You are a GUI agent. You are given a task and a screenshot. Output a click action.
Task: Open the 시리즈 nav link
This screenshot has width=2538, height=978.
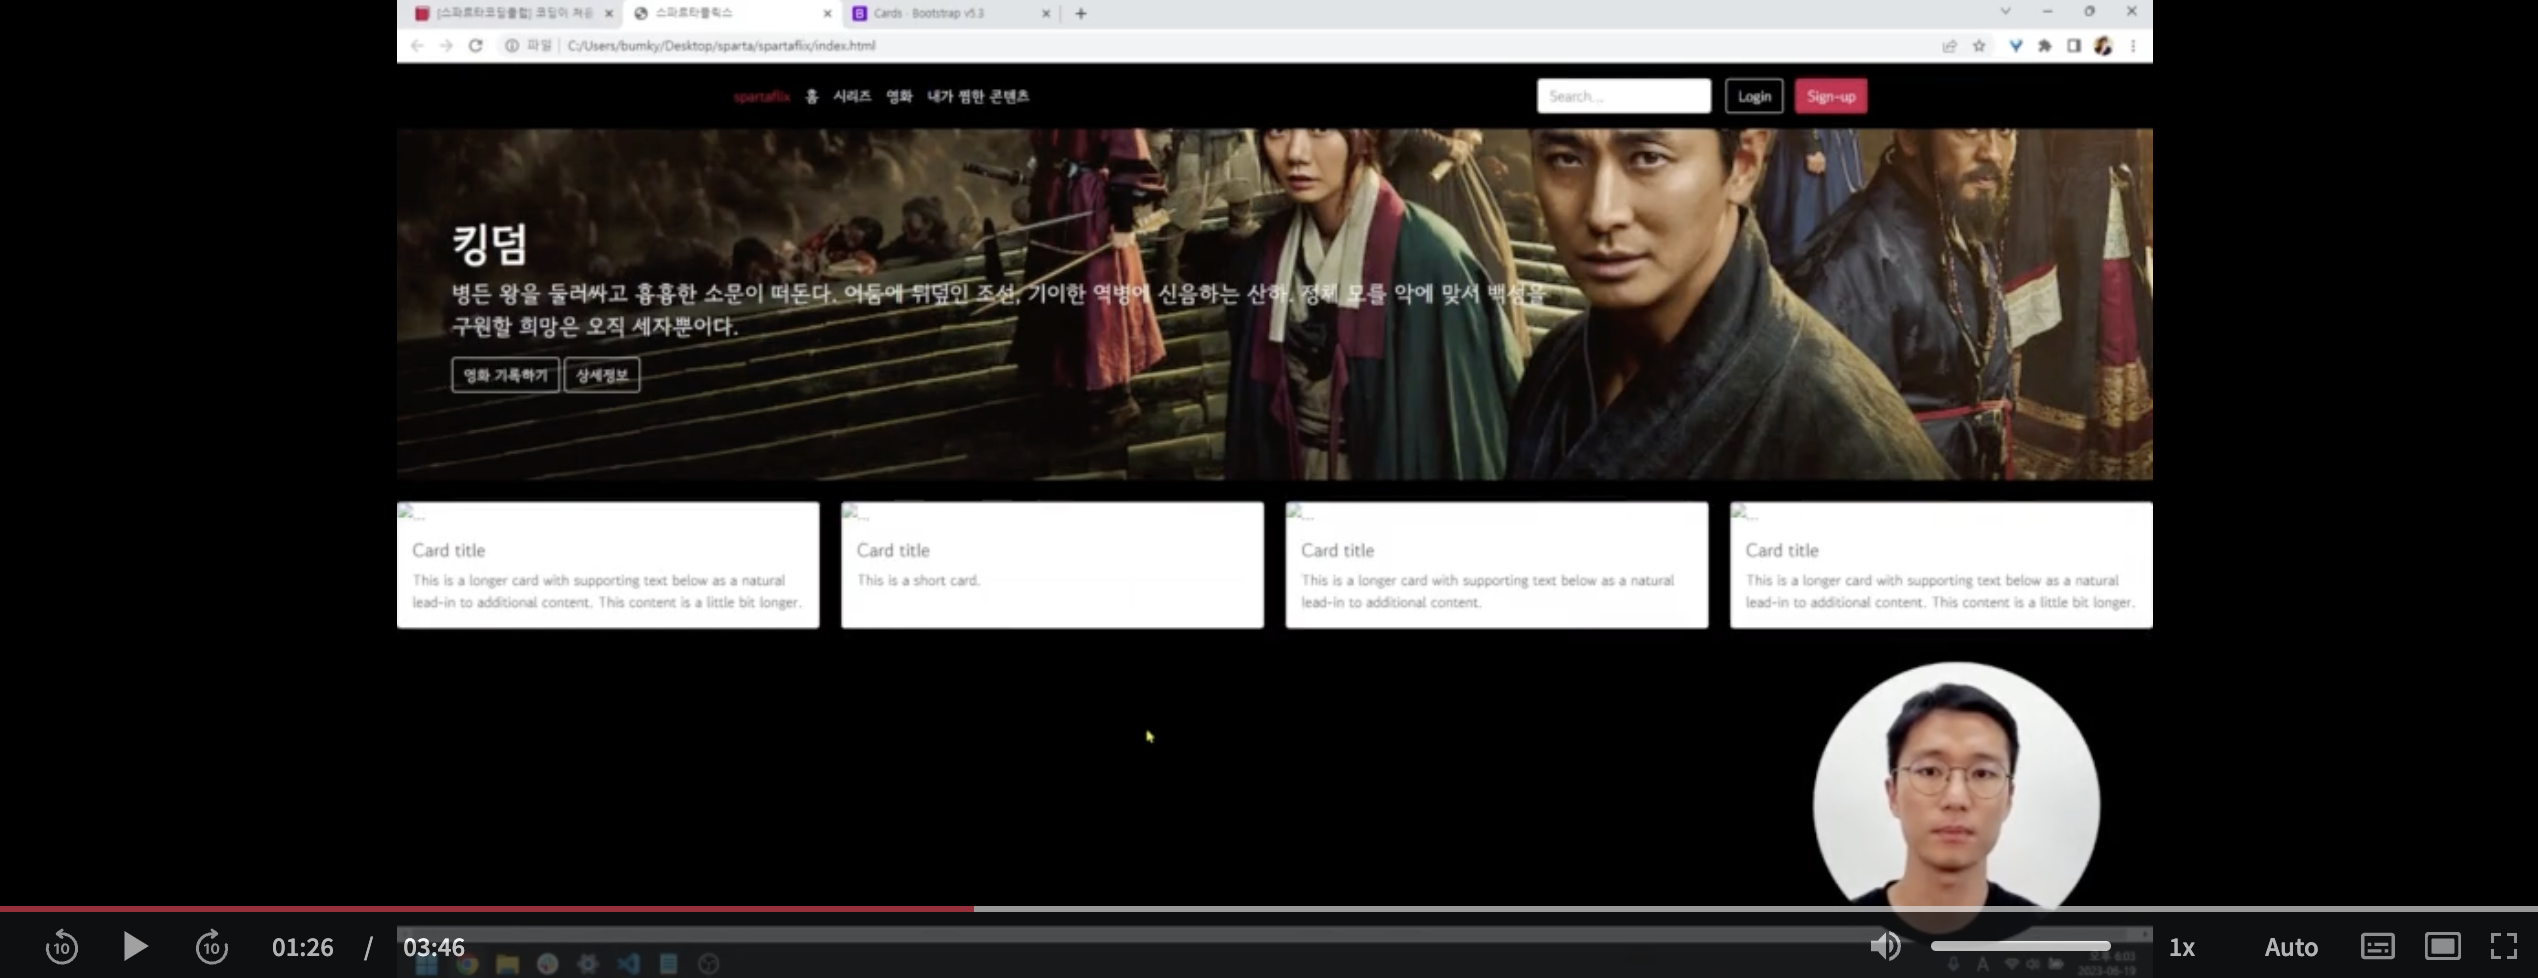pyautogui.click(x=852, y=96)
